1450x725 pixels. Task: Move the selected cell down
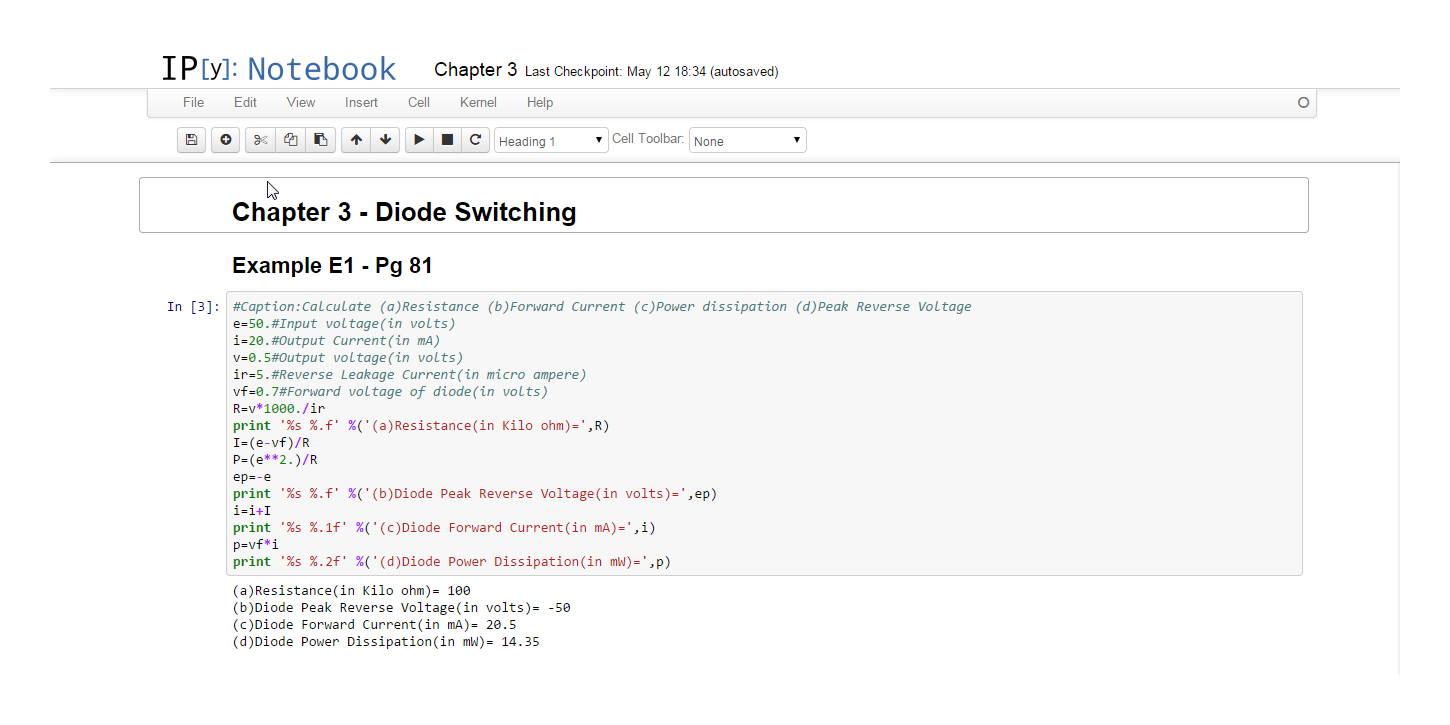click(x=385, y=140)
